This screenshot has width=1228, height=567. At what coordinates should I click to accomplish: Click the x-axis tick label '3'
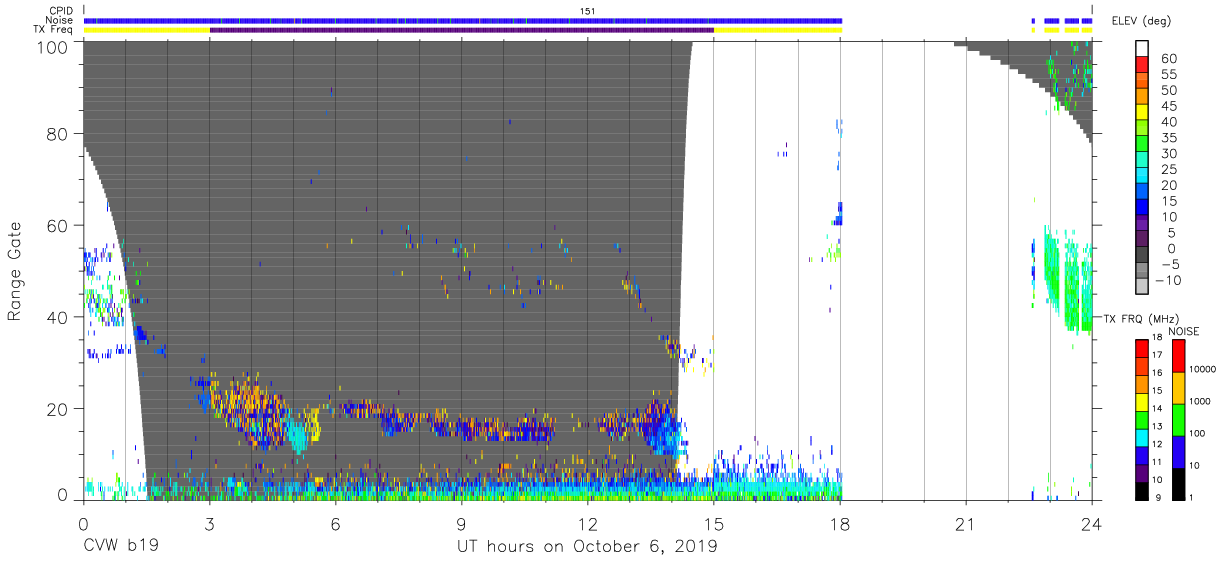coord(209,523)
